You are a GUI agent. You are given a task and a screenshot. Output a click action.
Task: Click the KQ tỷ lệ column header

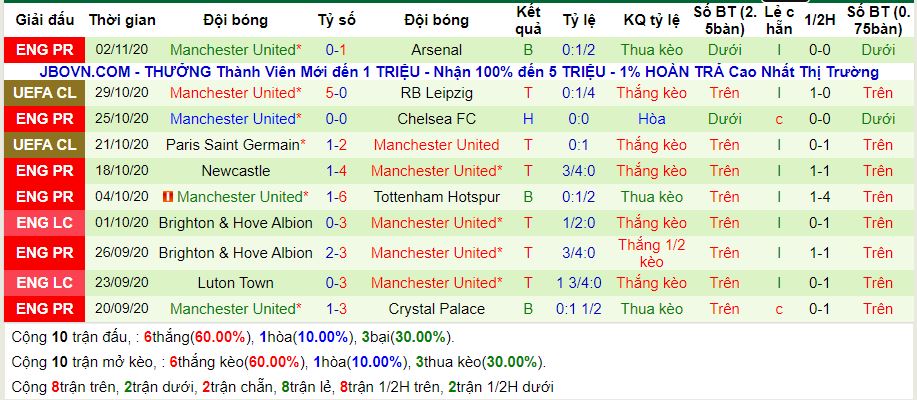650,19
